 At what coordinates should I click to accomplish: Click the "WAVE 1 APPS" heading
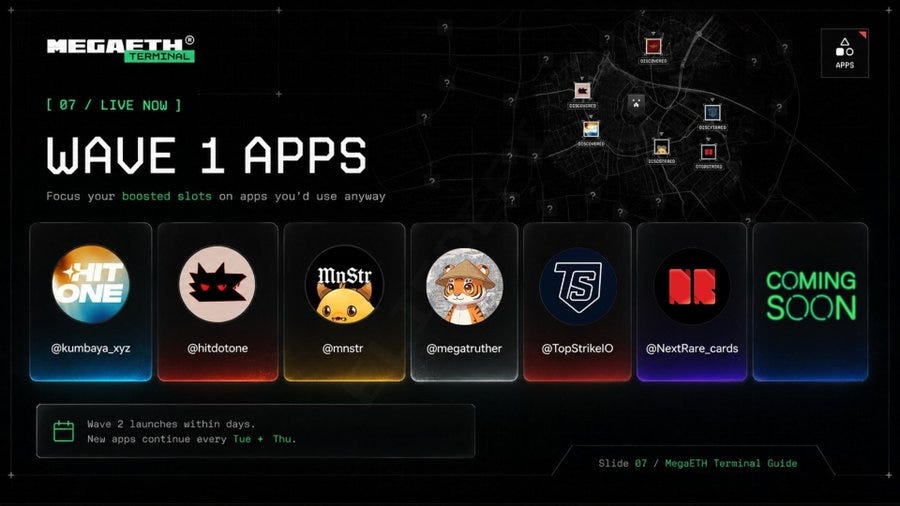(207, 155)
